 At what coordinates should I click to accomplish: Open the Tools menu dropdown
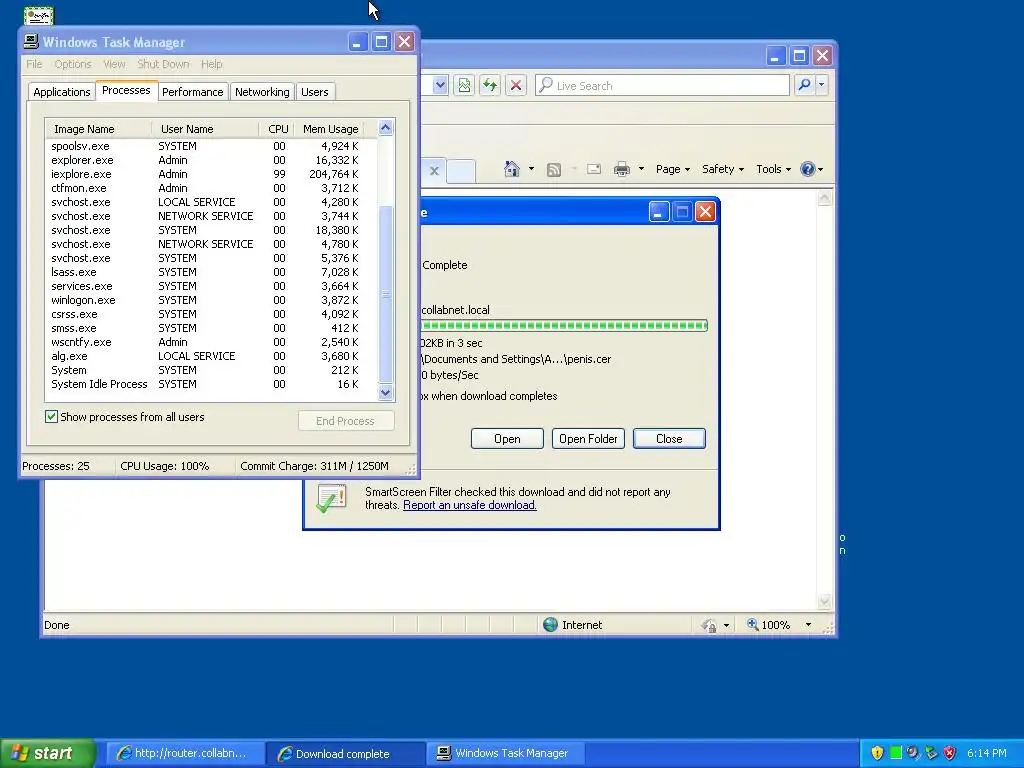click(x=773, y=169)
